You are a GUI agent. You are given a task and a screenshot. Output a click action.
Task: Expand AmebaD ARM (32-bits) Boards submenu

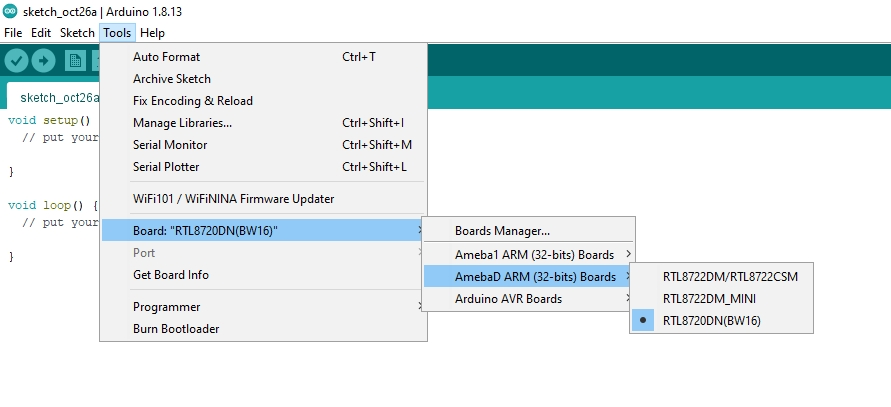point(528,277)
